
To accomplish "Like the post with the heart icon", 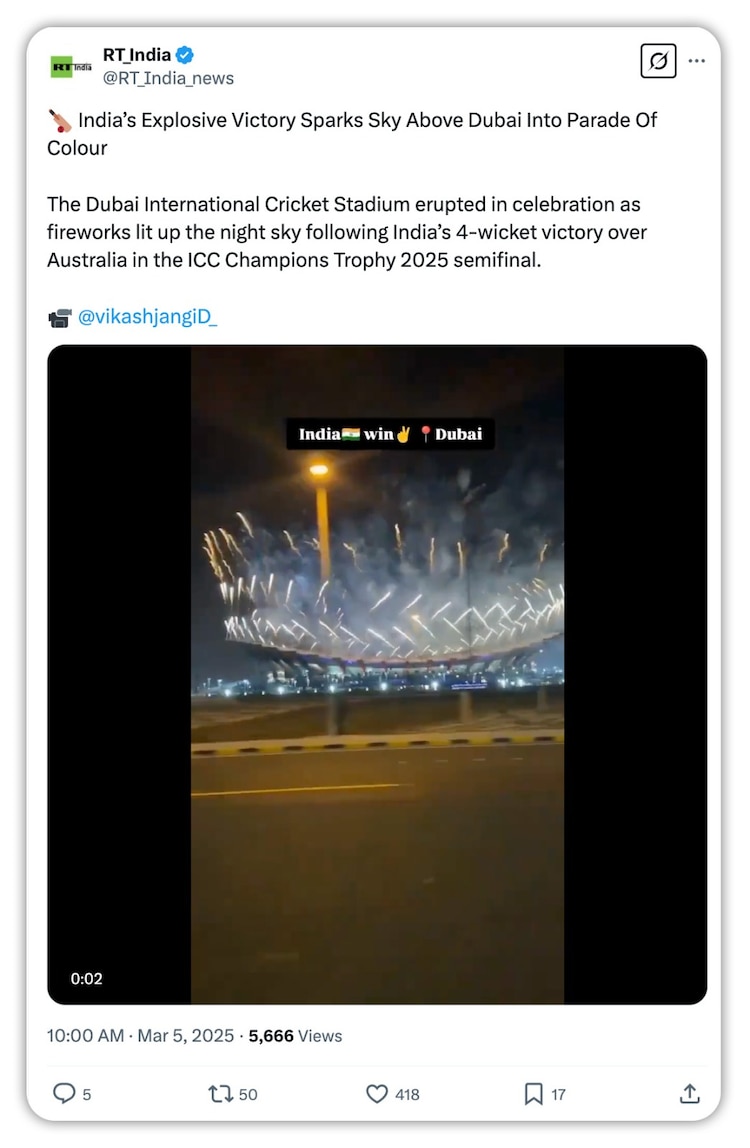I will [x=377, y=1094].
